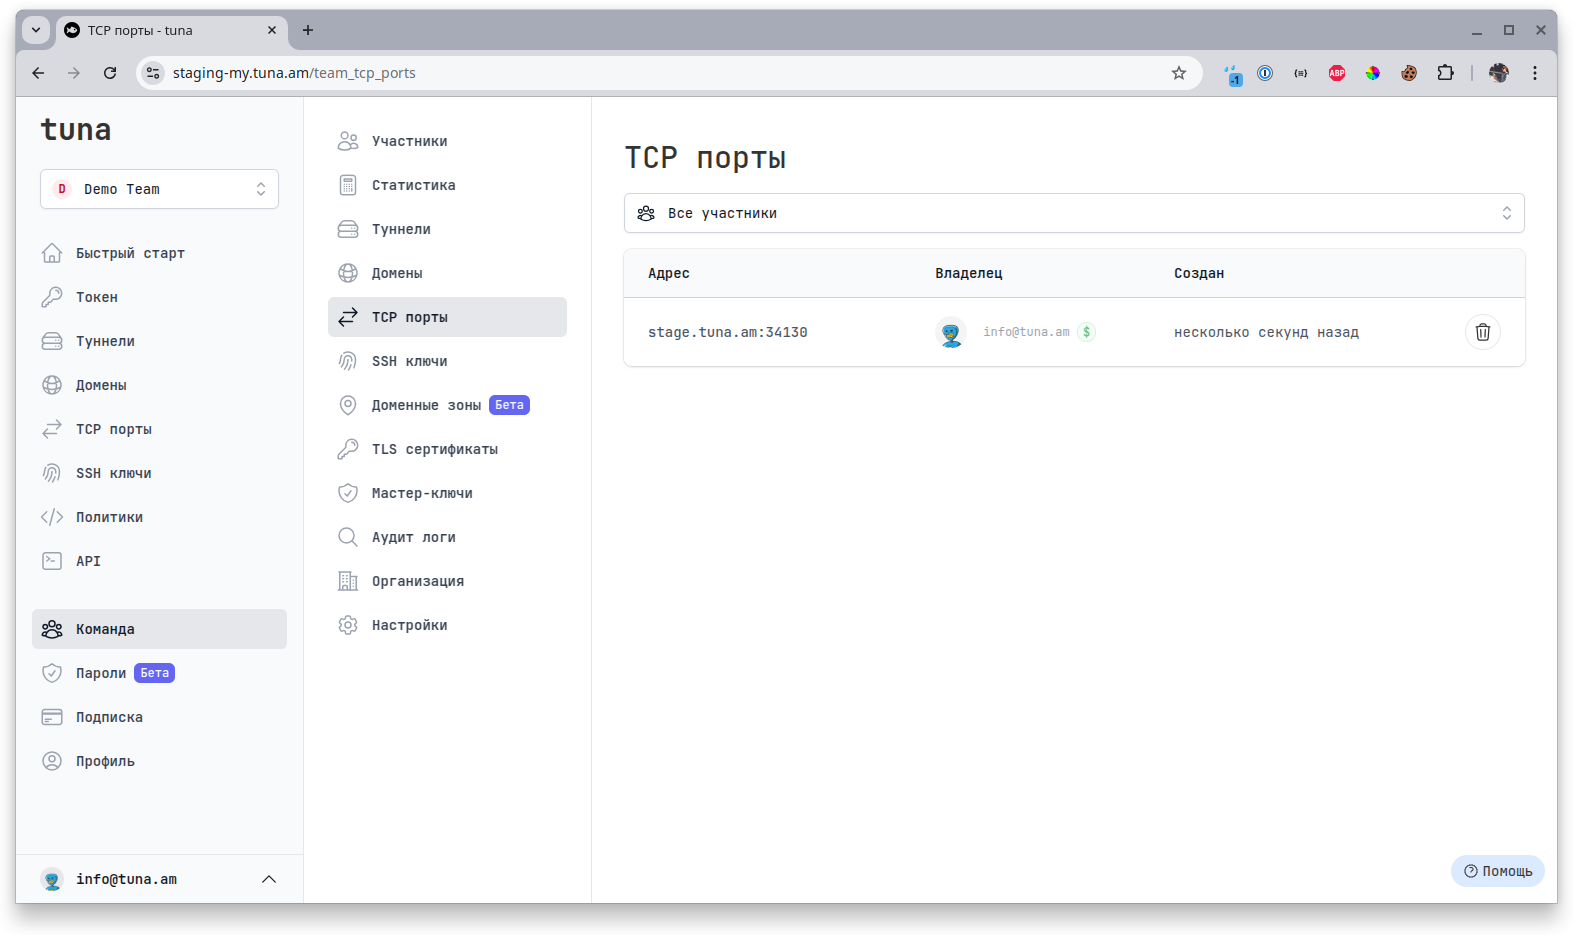Viewport: 1573px width, 935px height.
Task: Open Туннели in the team submenu
Action: click(447, 229)
